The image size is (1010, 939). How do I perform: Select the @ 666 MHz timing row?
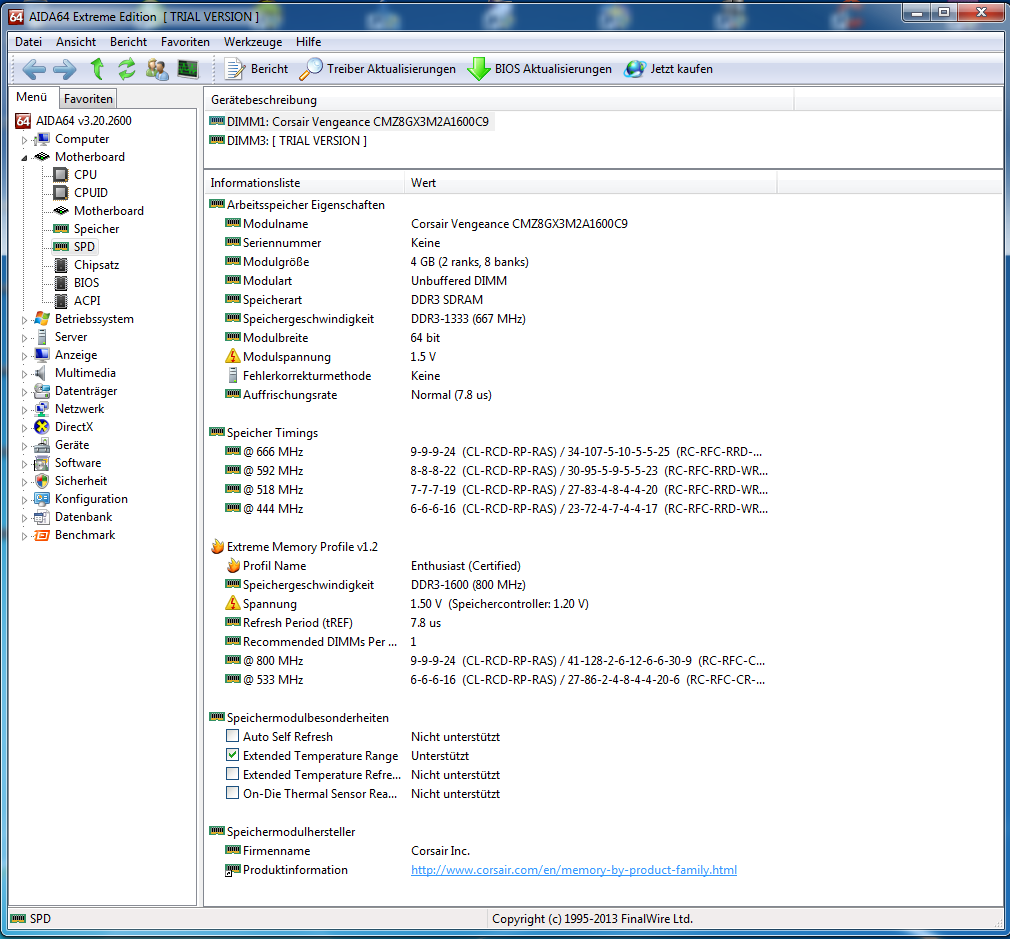point(493,451)
